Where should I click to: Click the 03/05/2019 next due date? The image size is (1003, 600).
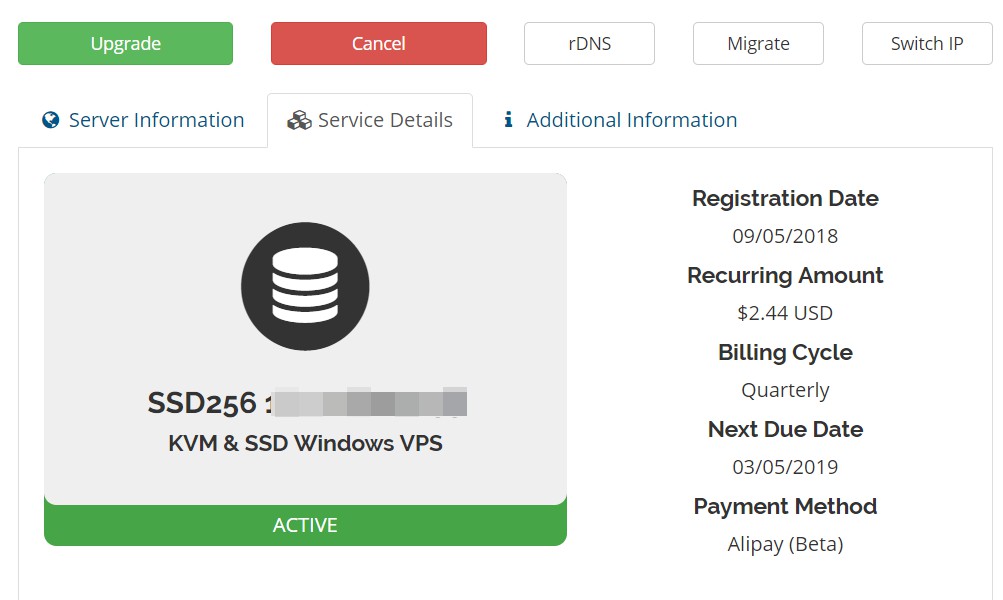[785, 467]
